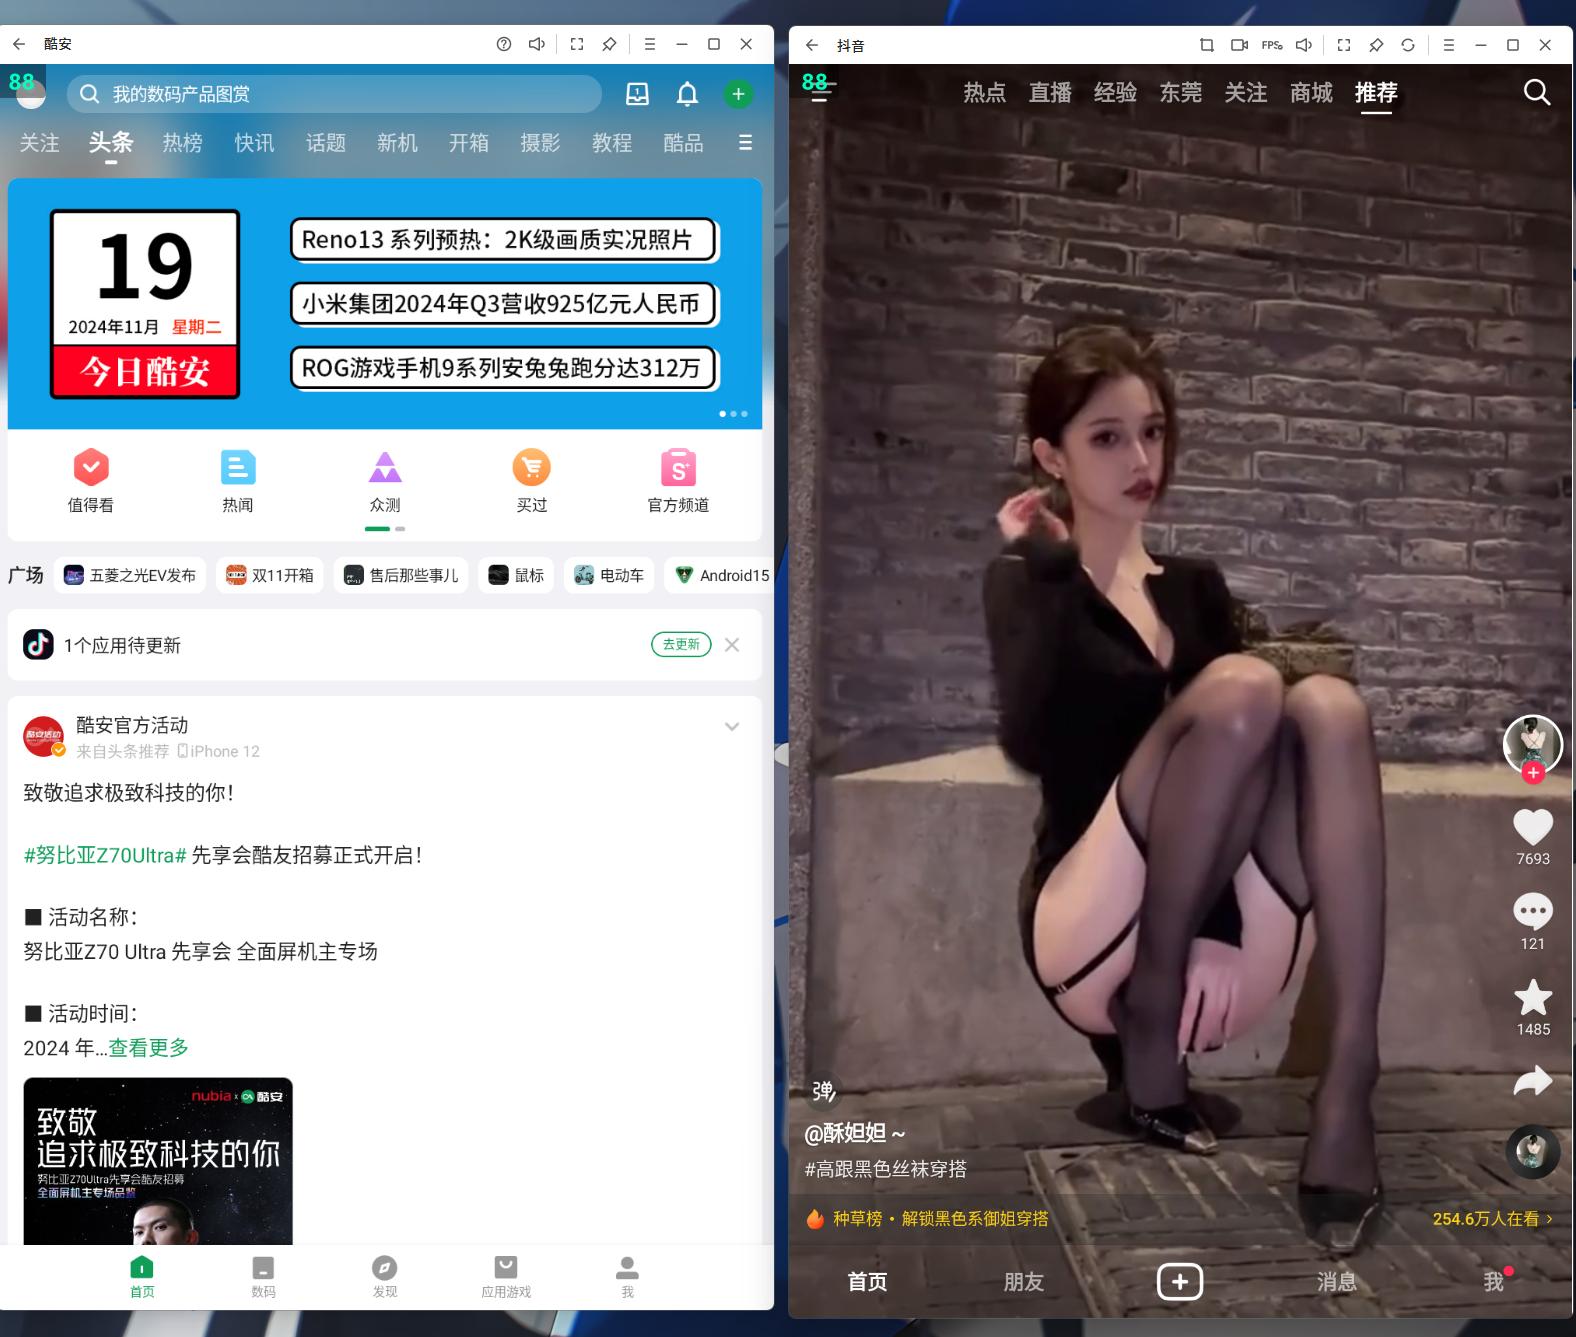Switch to the 热榜 tab in Coolapk

click(182, 143)
